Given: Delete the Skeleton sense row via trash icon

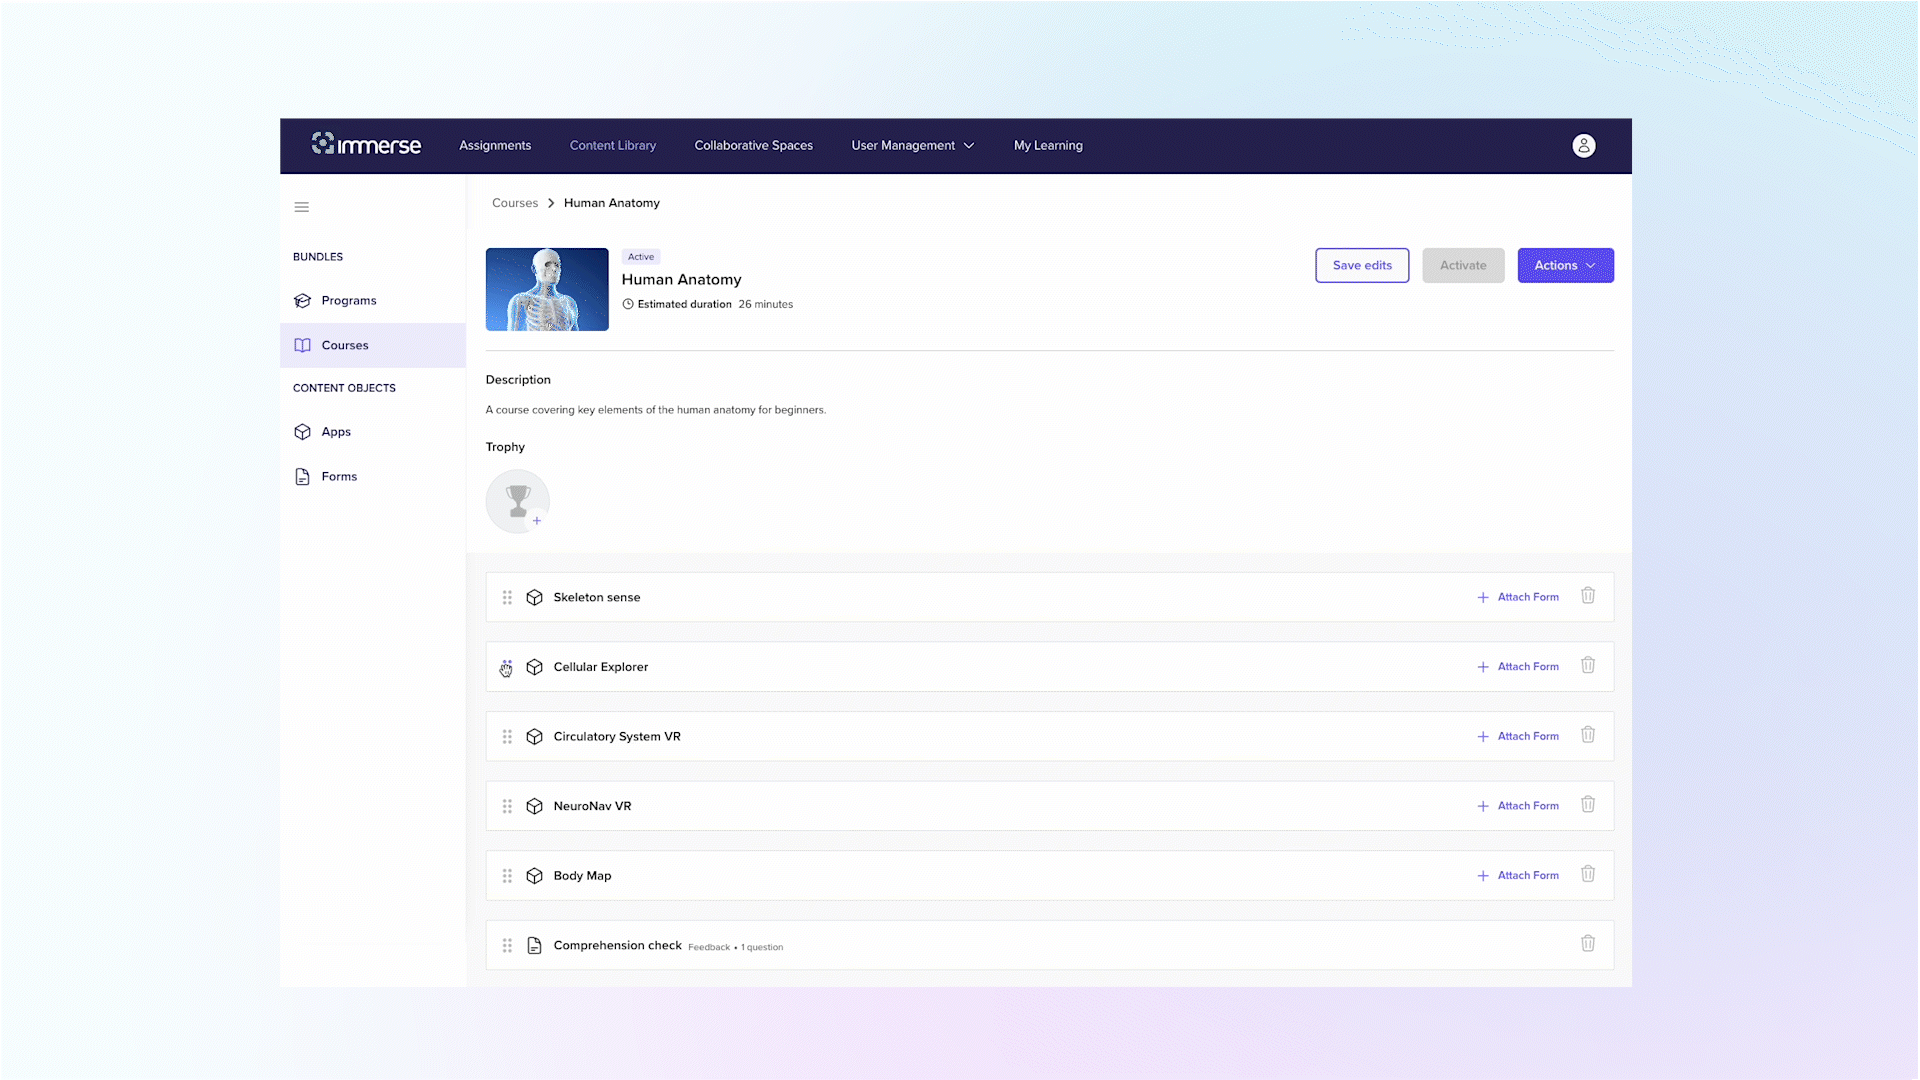Looking at the screenshot, I should (1588, 596).
